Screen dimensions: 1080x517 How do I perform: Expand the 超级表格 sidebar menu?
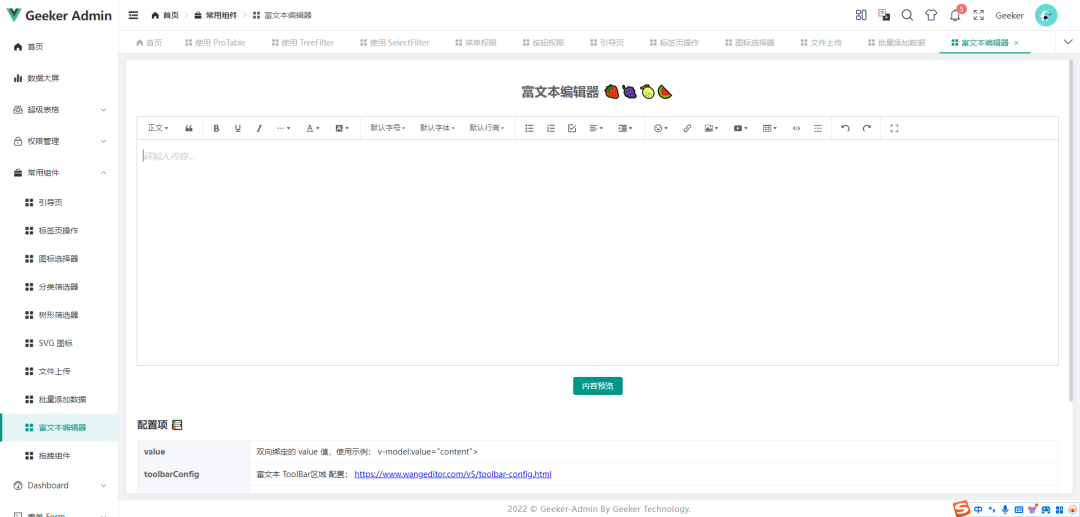[x=59, y=109]
